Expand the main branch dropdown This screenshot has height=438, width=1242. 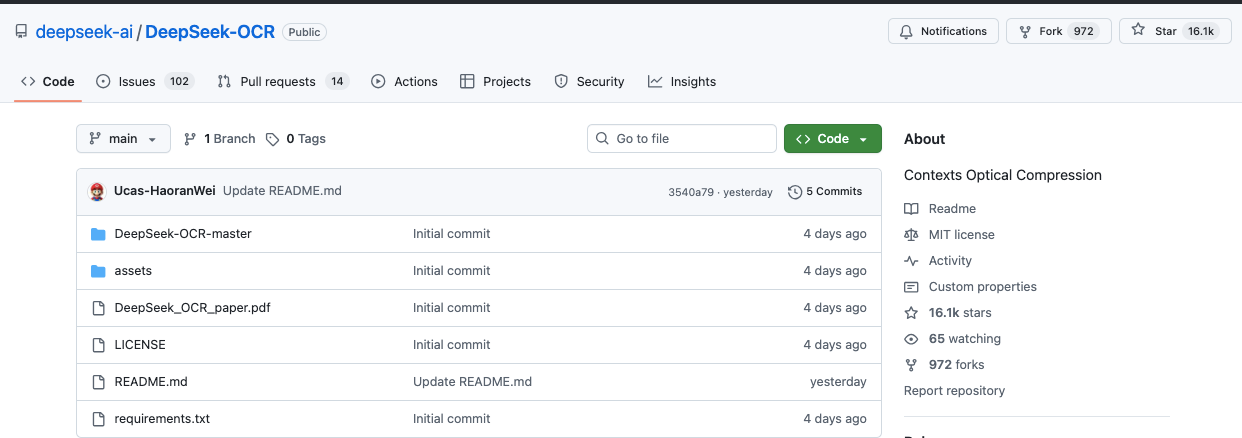123,139
